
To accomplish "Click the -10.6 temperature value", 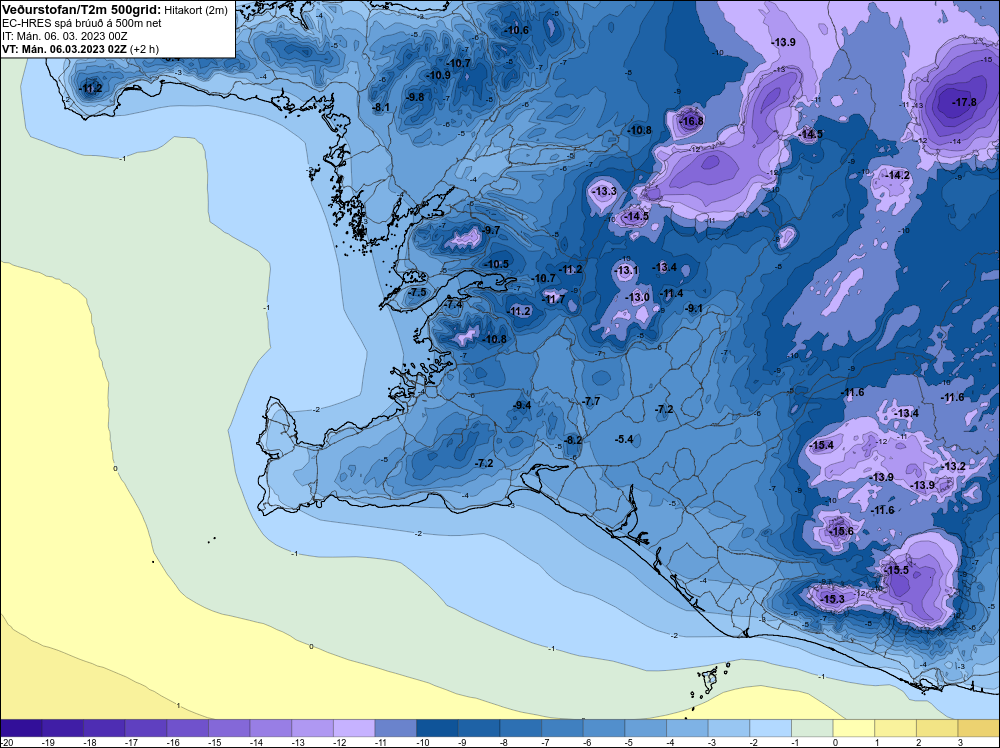I will (x=517, y=30).
